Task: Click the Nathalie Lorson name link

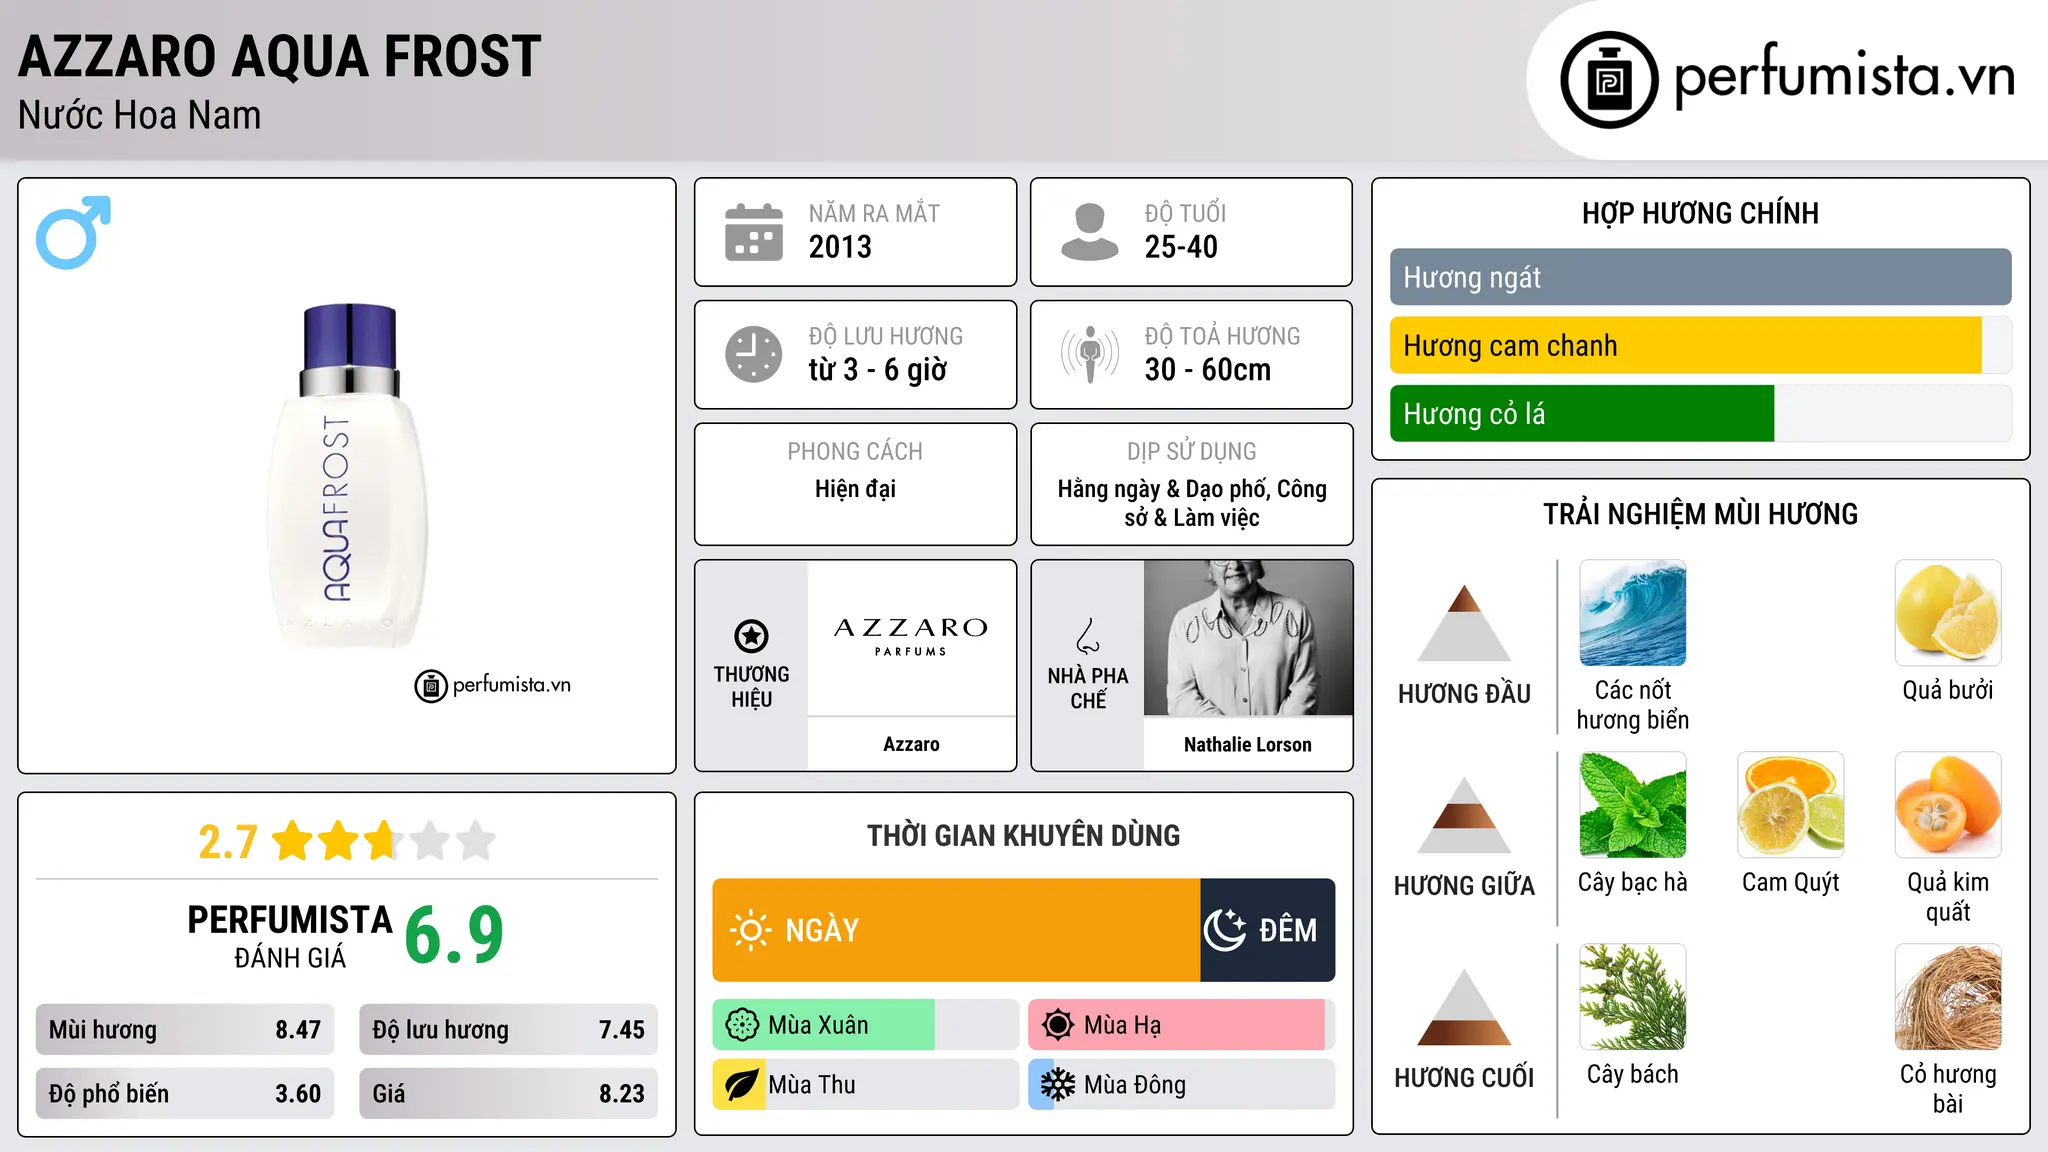Action: 1248,744
